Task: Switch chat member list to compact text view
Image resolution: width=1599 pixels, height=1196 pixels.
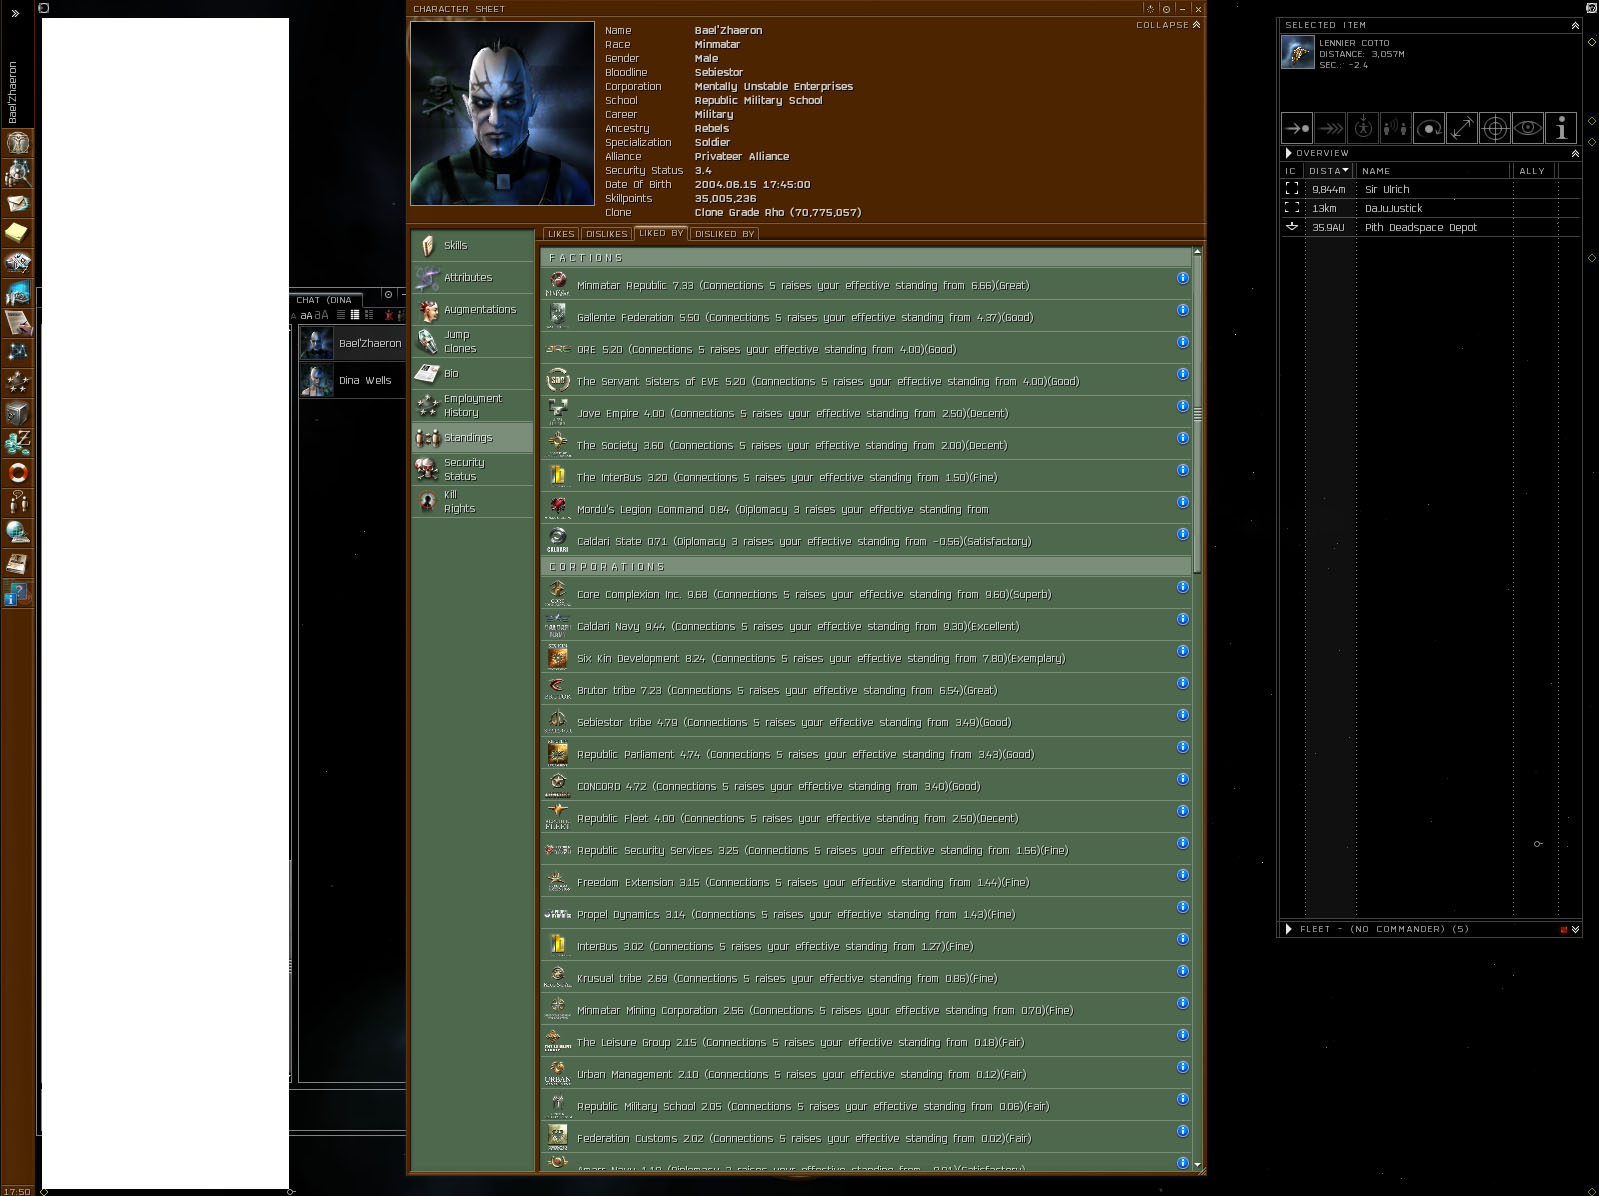Action: point(341,315)
